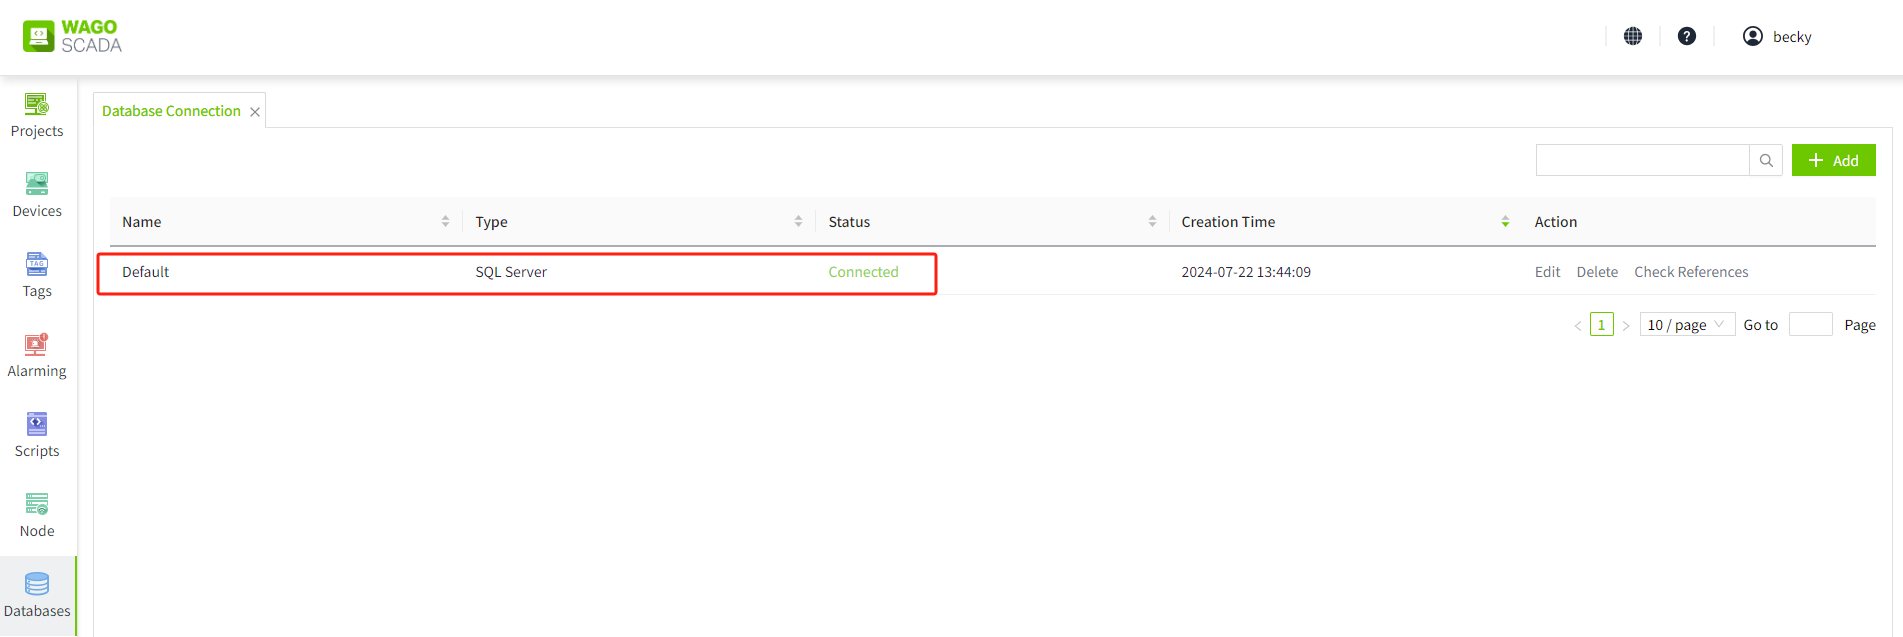Open the Alarming section
This screenshot has width=1903, height=637.
(x=37, y=356)
